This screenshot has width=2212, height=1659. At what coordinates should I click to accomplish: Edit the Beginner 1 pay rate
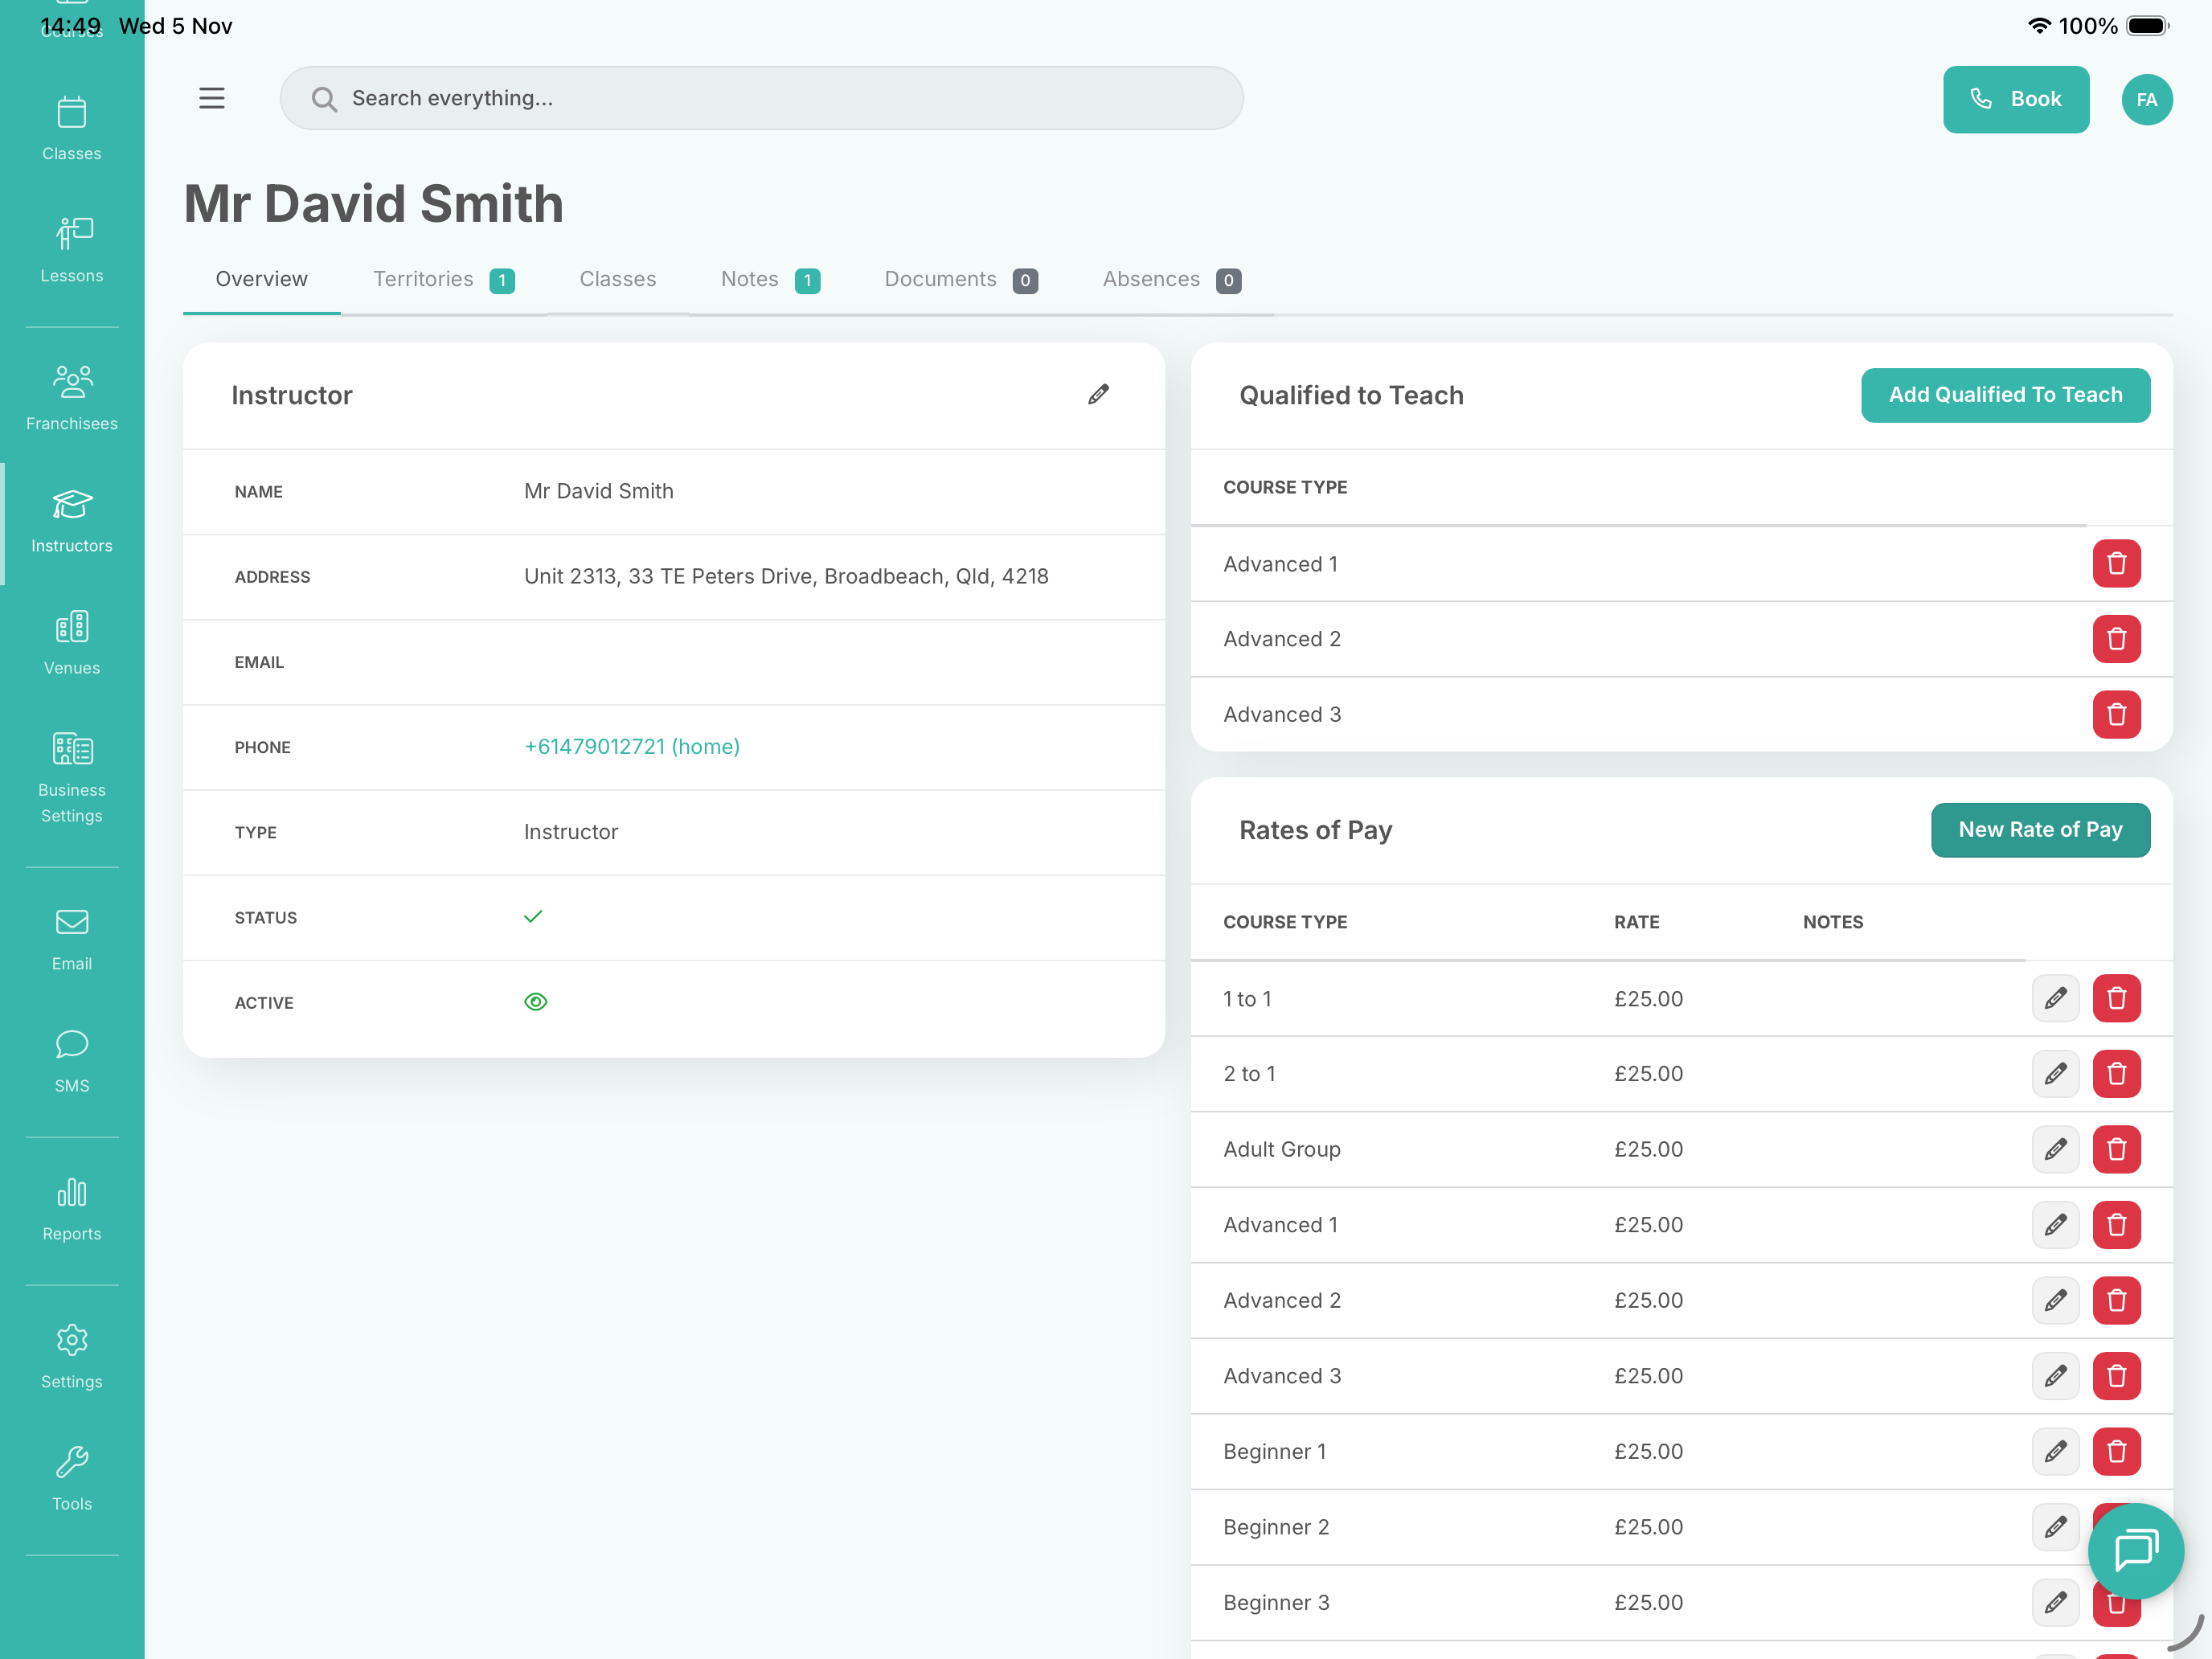[2055, 1451]
